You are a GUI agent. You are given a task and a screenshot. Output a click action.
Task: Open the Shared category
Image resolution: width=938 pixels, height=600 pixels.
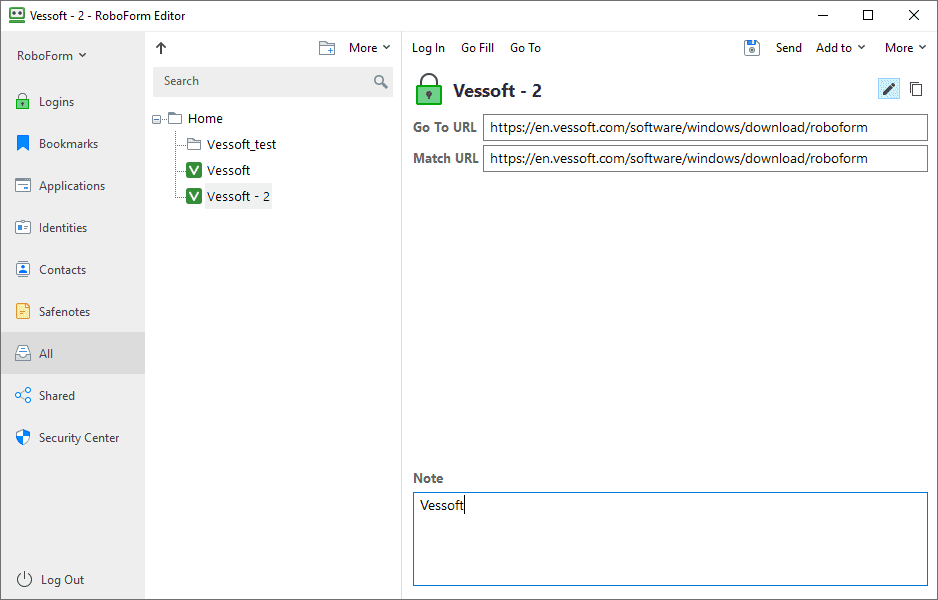click(x=72, y=395)
